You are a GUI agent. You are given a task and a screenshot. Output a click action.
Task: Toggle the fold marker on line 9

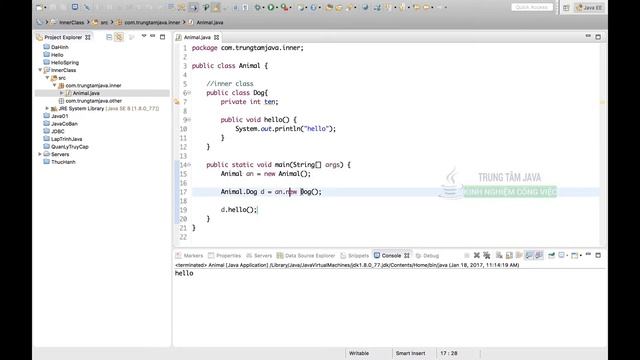pyautogui.click(x=189, y=120)
